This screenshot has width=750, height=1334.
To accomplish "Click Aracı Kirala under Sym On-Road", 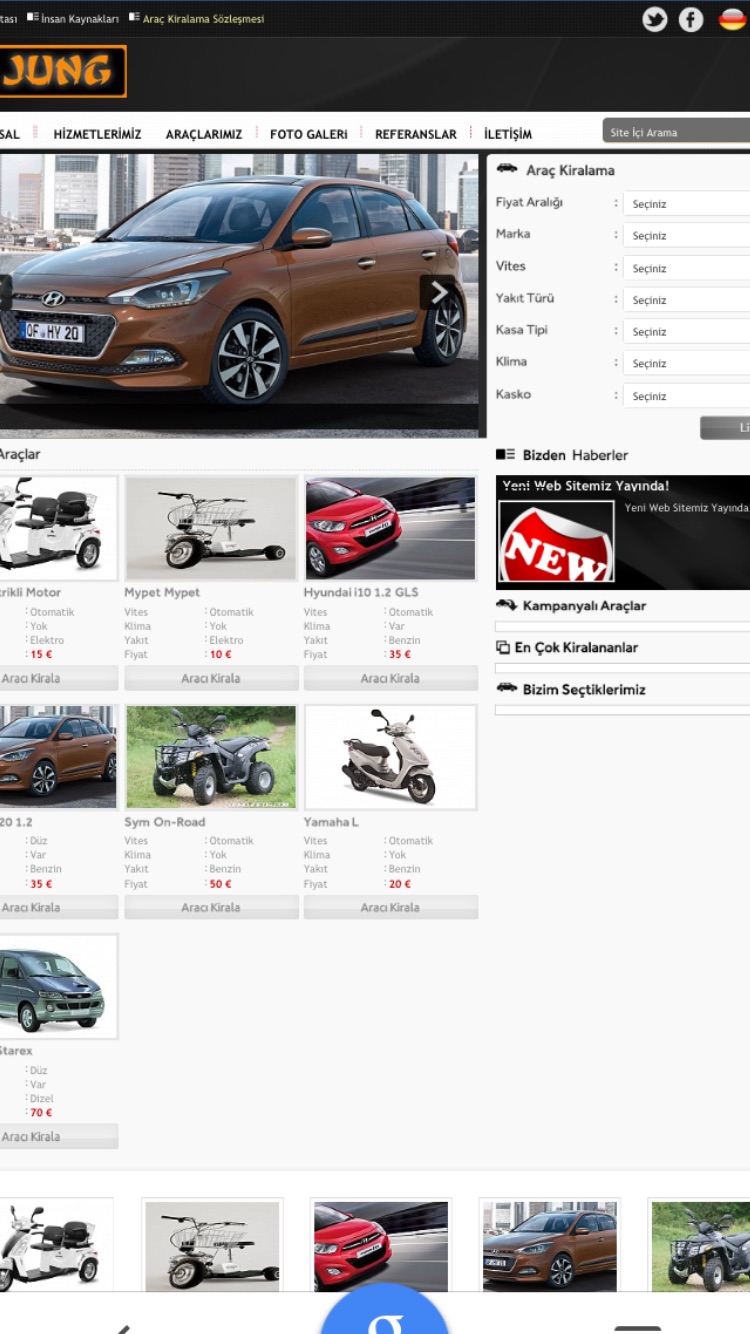I will 211,907.
